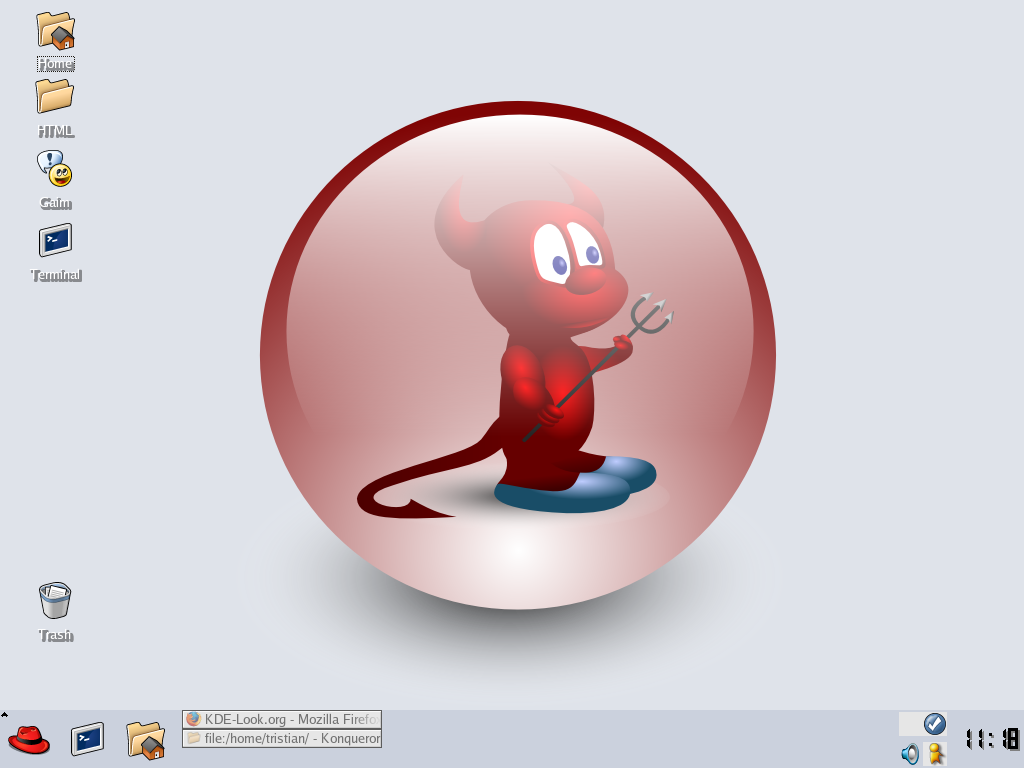
Task: Click the blue checkmark tray icon
Action: 935,724
